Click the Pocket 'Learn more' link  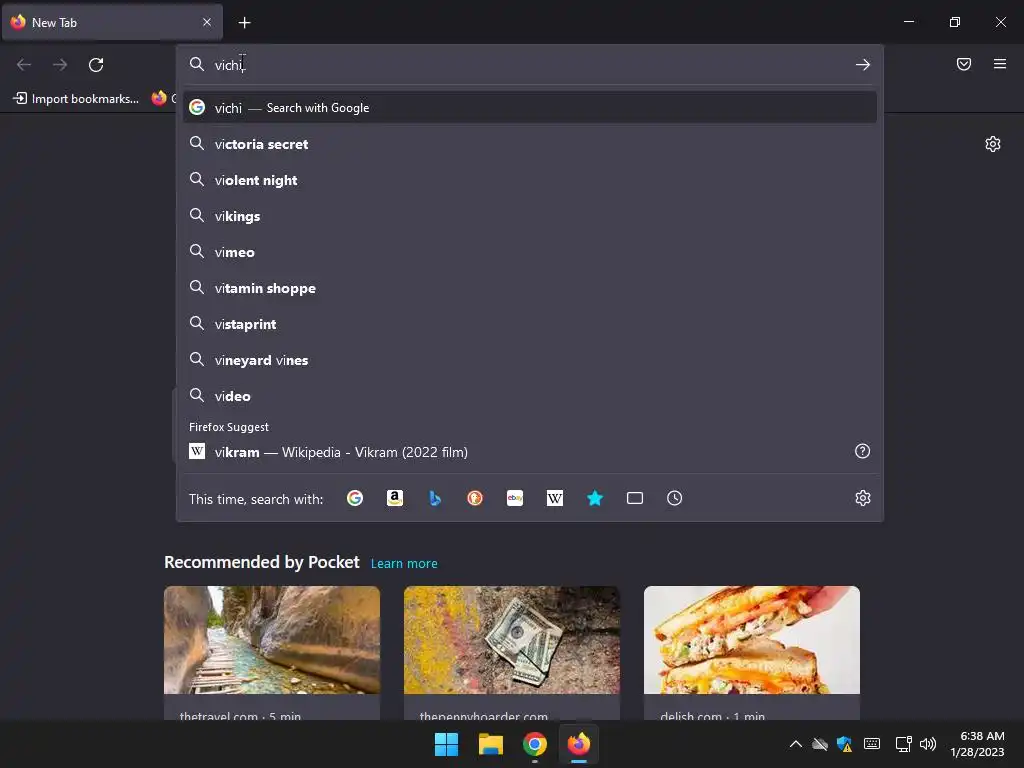tap(404, 564)
